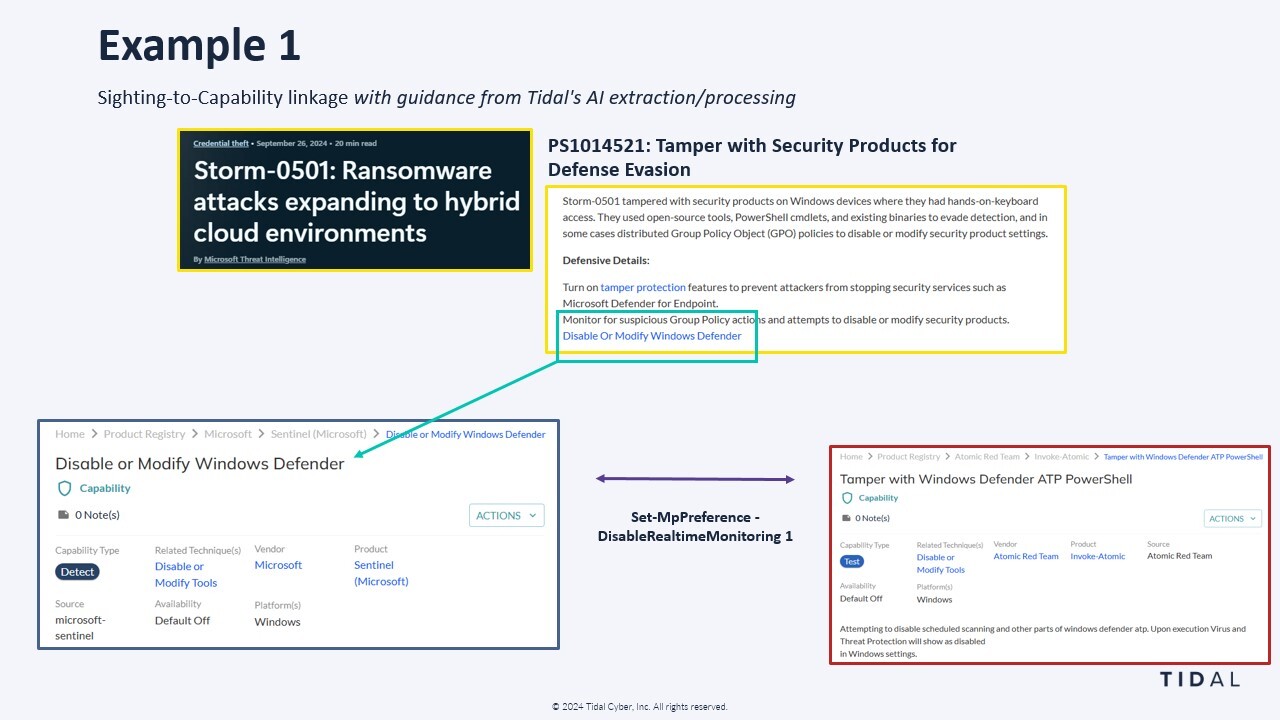Click the Defensive Details subheading
Image resolution: width=1280 pixels, height=720 pixels.
[x=606, y=260]
